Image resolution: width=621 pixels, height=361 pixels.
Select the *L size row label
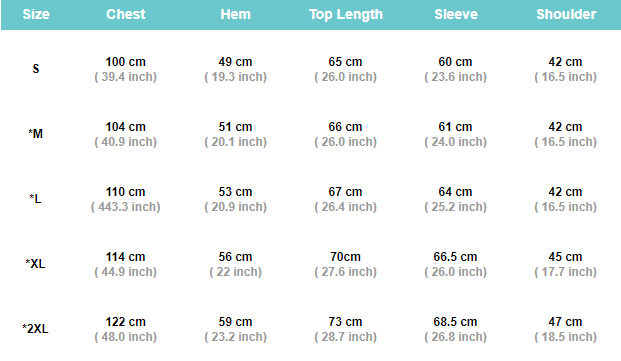[x=35, y=199]
